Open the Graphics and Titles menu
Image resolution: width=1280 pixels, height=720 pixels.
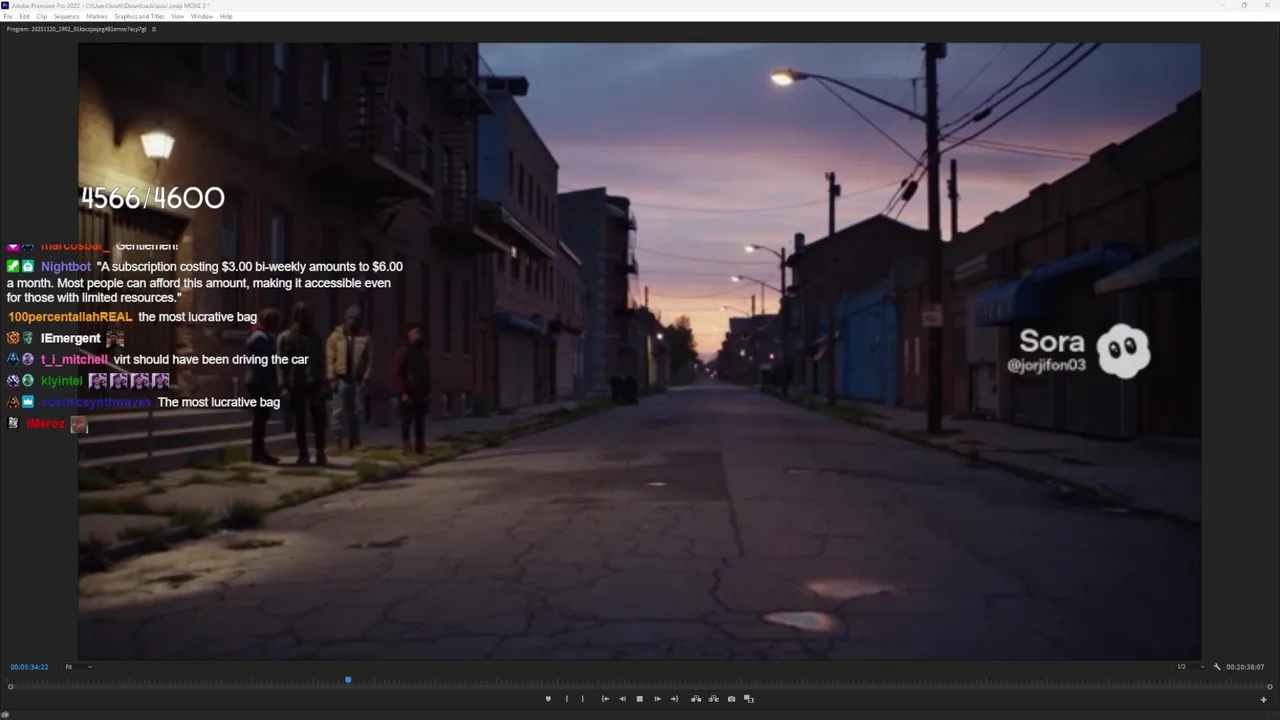(x=139, y=16)
